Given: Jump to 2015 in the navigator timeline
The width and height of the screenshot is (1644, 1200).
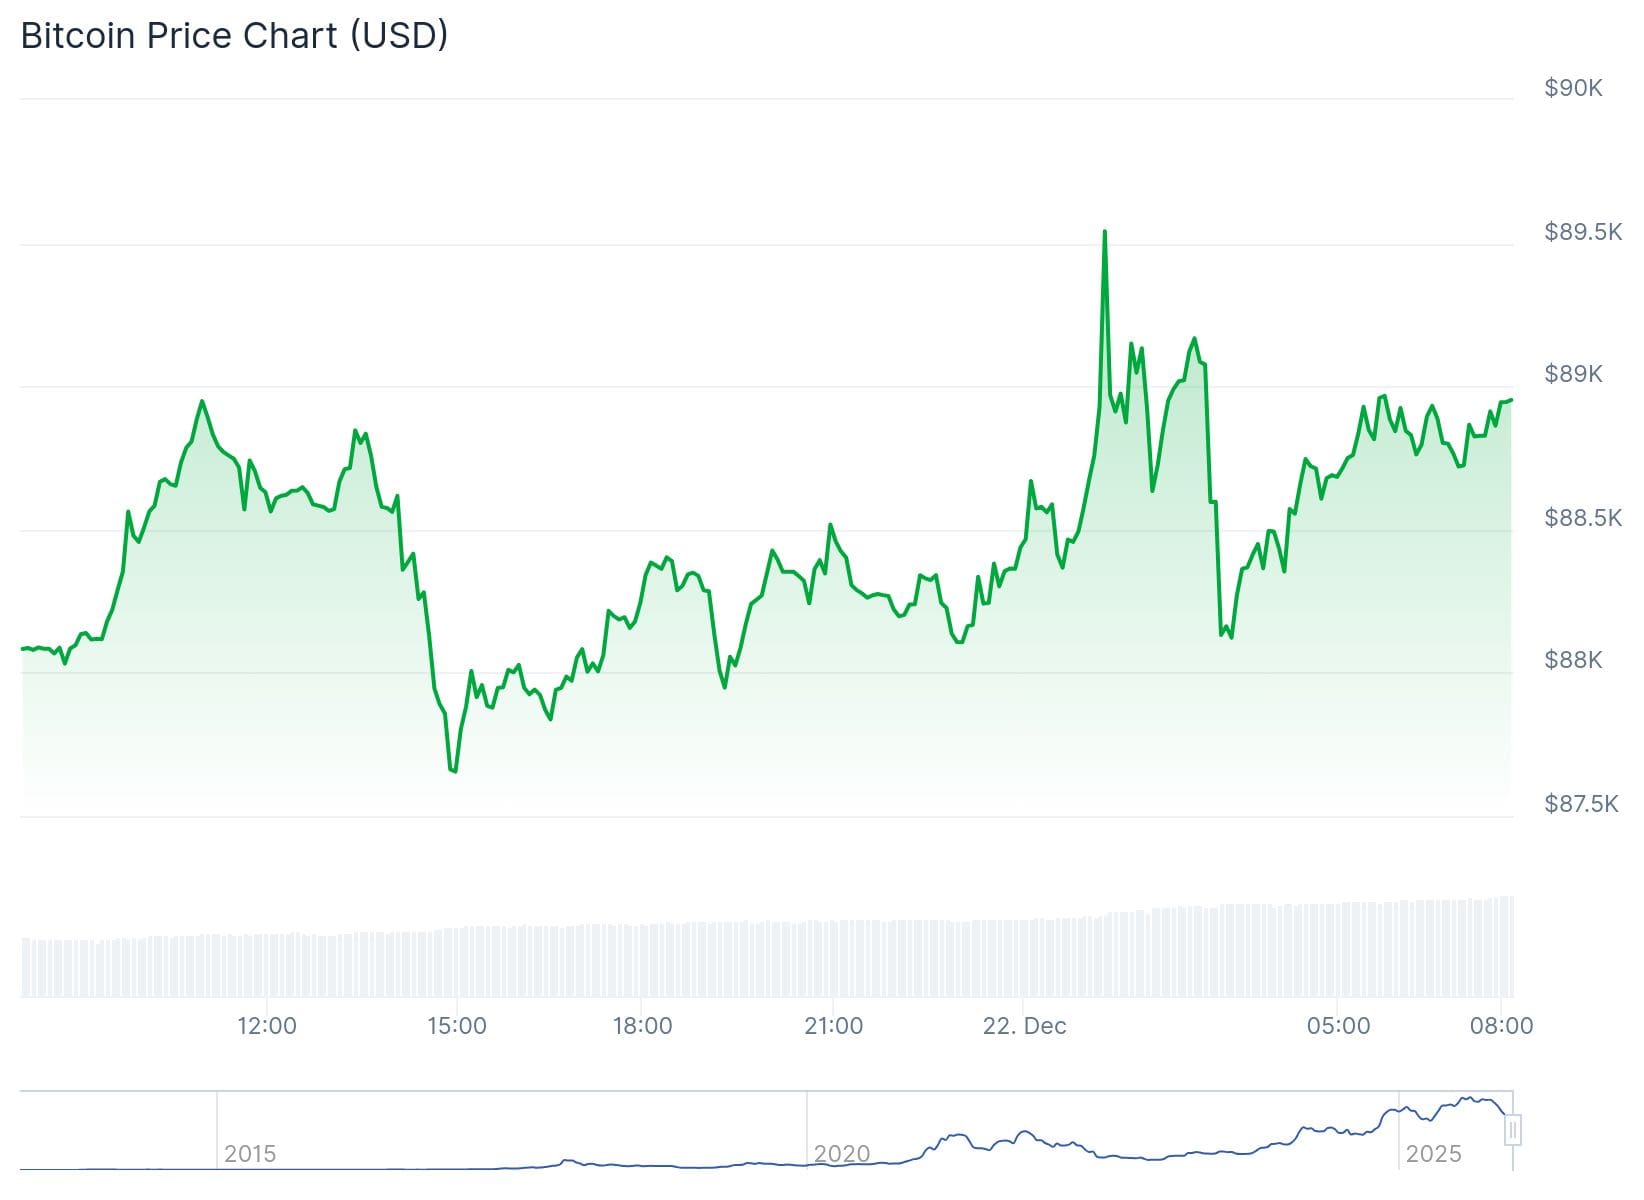Looking at the screenshot, I should point(250,1154).
